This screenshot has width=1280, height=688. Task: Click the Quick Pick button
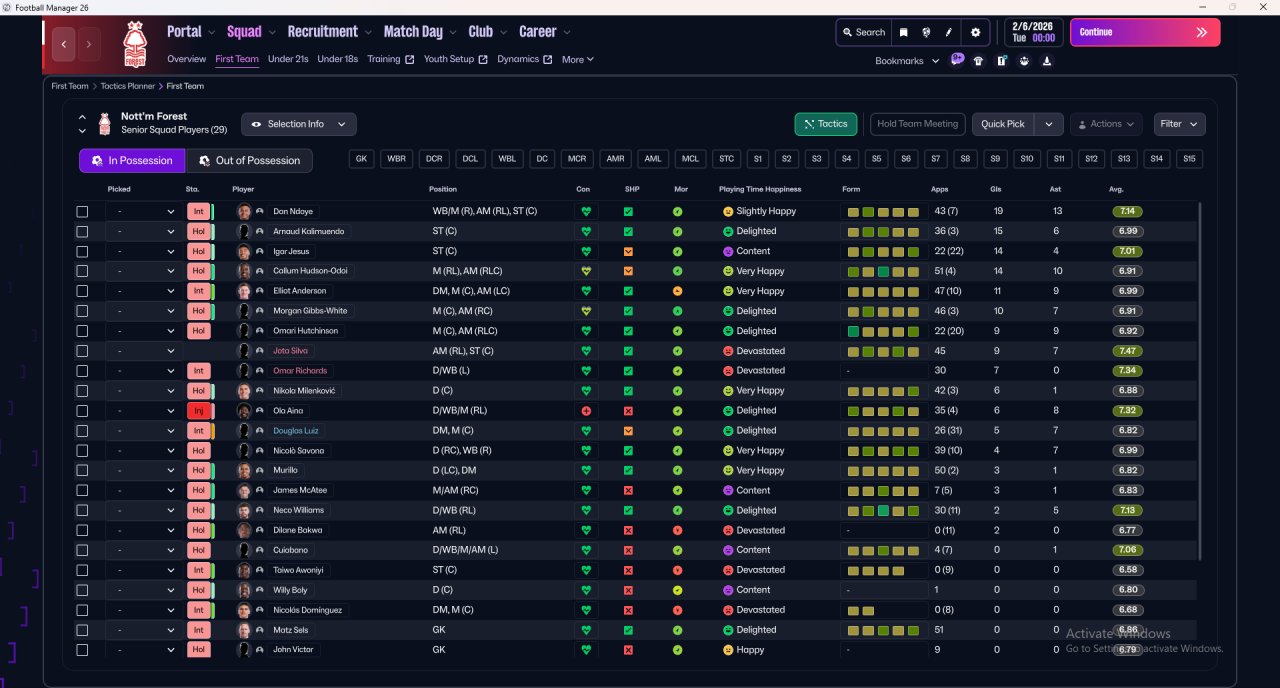click(x=1003, y=124)
